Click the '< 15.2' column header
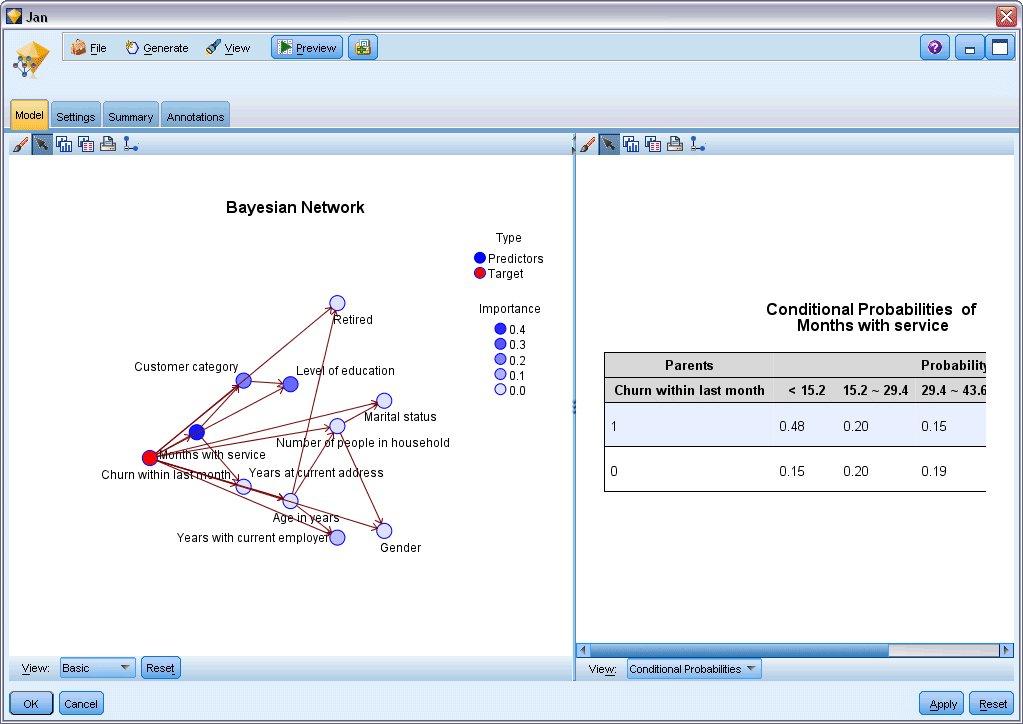The height and width of the screenshot is (724, 1023). (x=806, y=390)
